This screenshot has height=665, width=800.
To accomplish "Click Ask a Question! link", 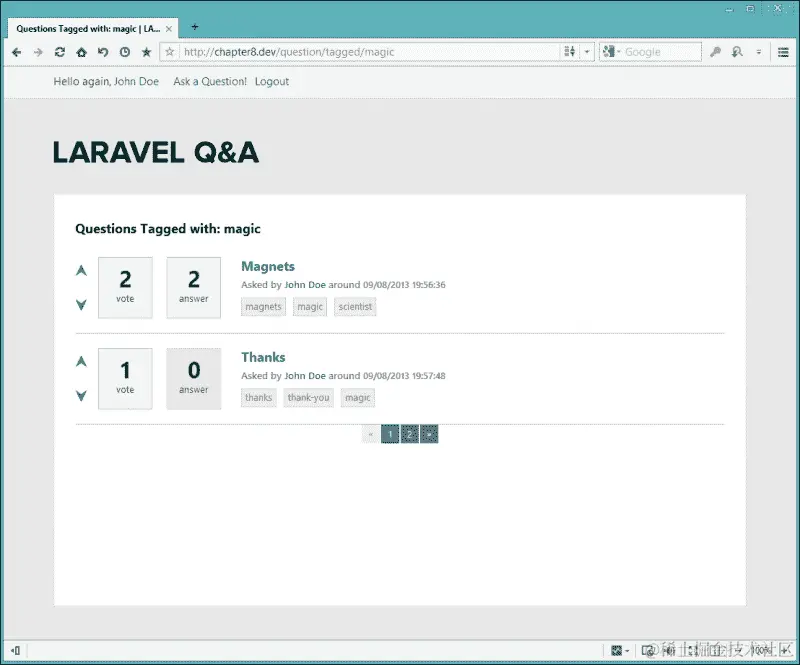I will (210, 82).
